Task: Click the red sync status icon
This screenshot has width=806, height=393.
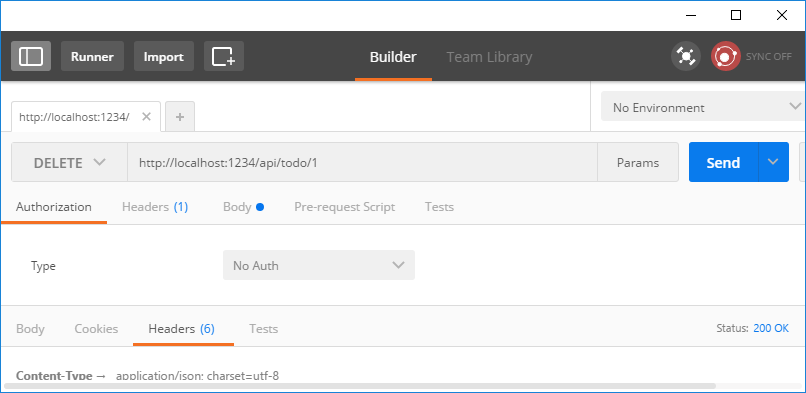Action: click(725, 56)
